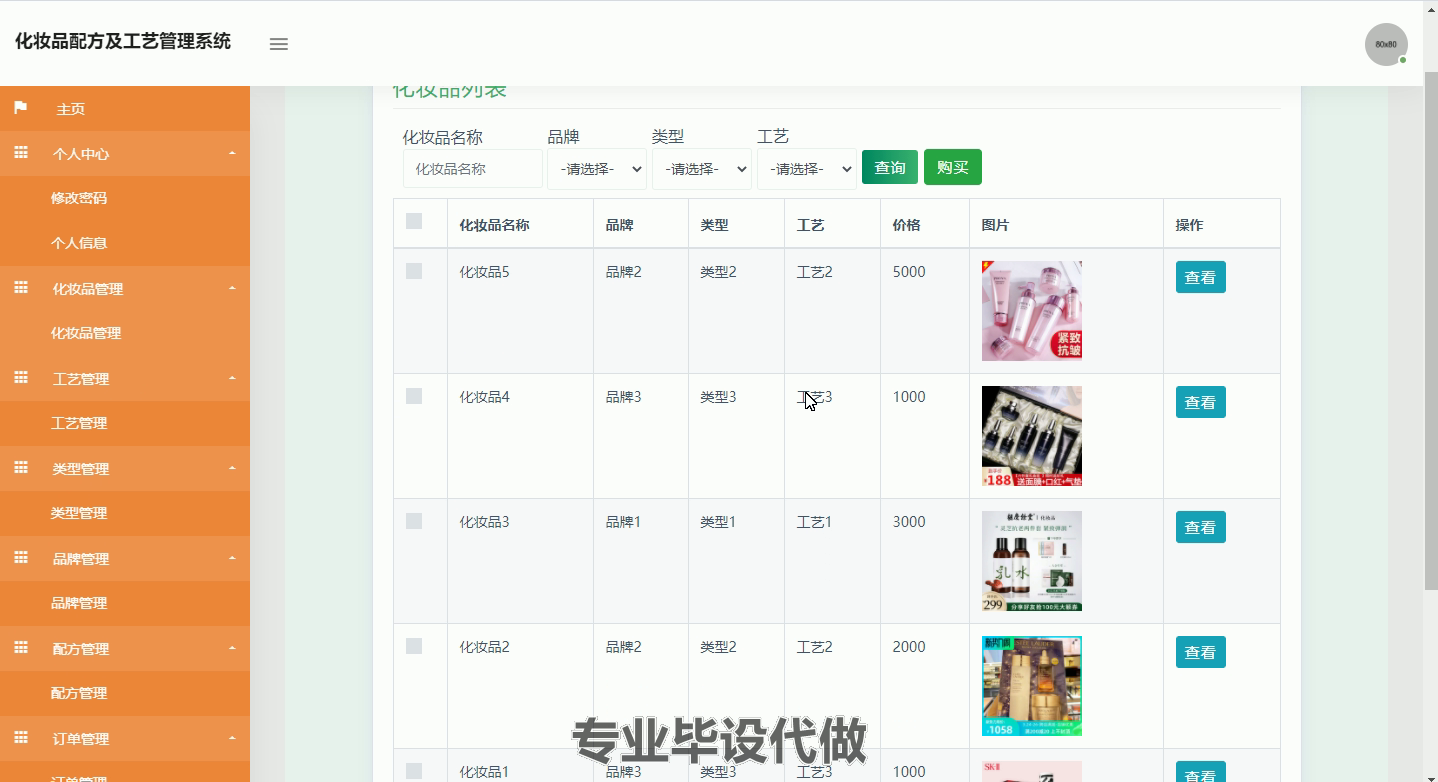Click the 工艺2 cell in 化妆品5 row

[x=814, y=272]
